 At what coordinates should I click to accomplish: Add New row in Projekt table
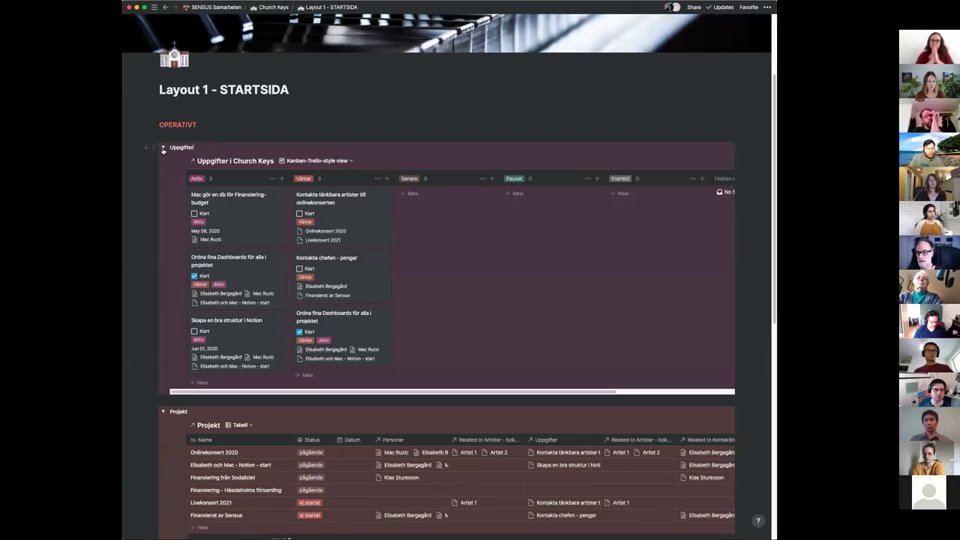click(x=199, y=527)
